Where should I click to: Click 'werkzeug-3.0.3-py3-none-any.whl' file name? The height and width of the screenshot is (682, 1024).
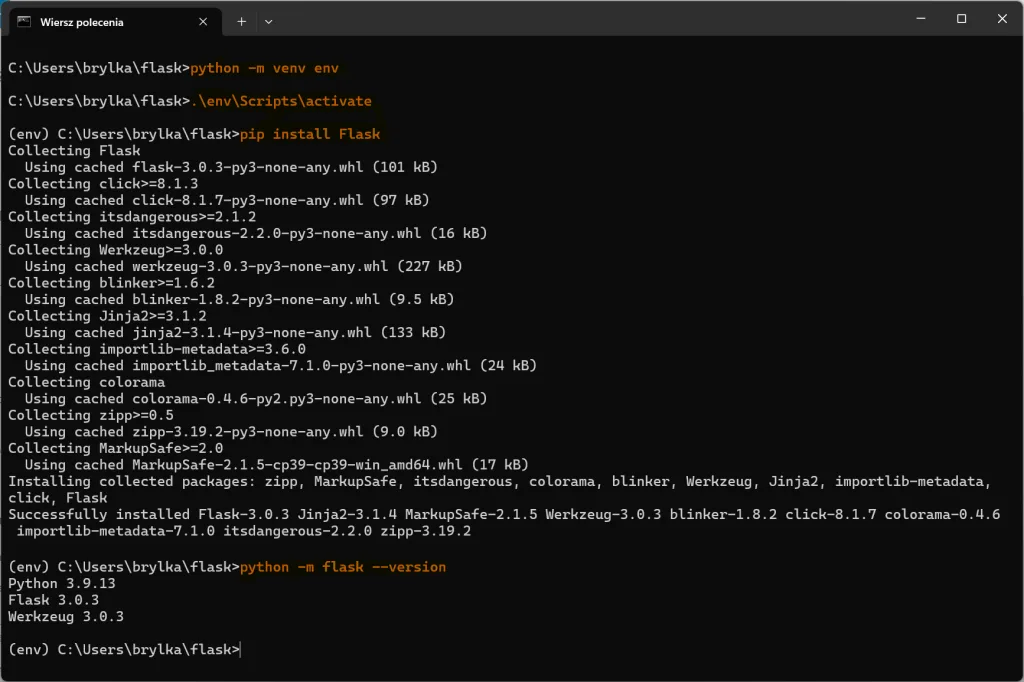click(260, 267)
